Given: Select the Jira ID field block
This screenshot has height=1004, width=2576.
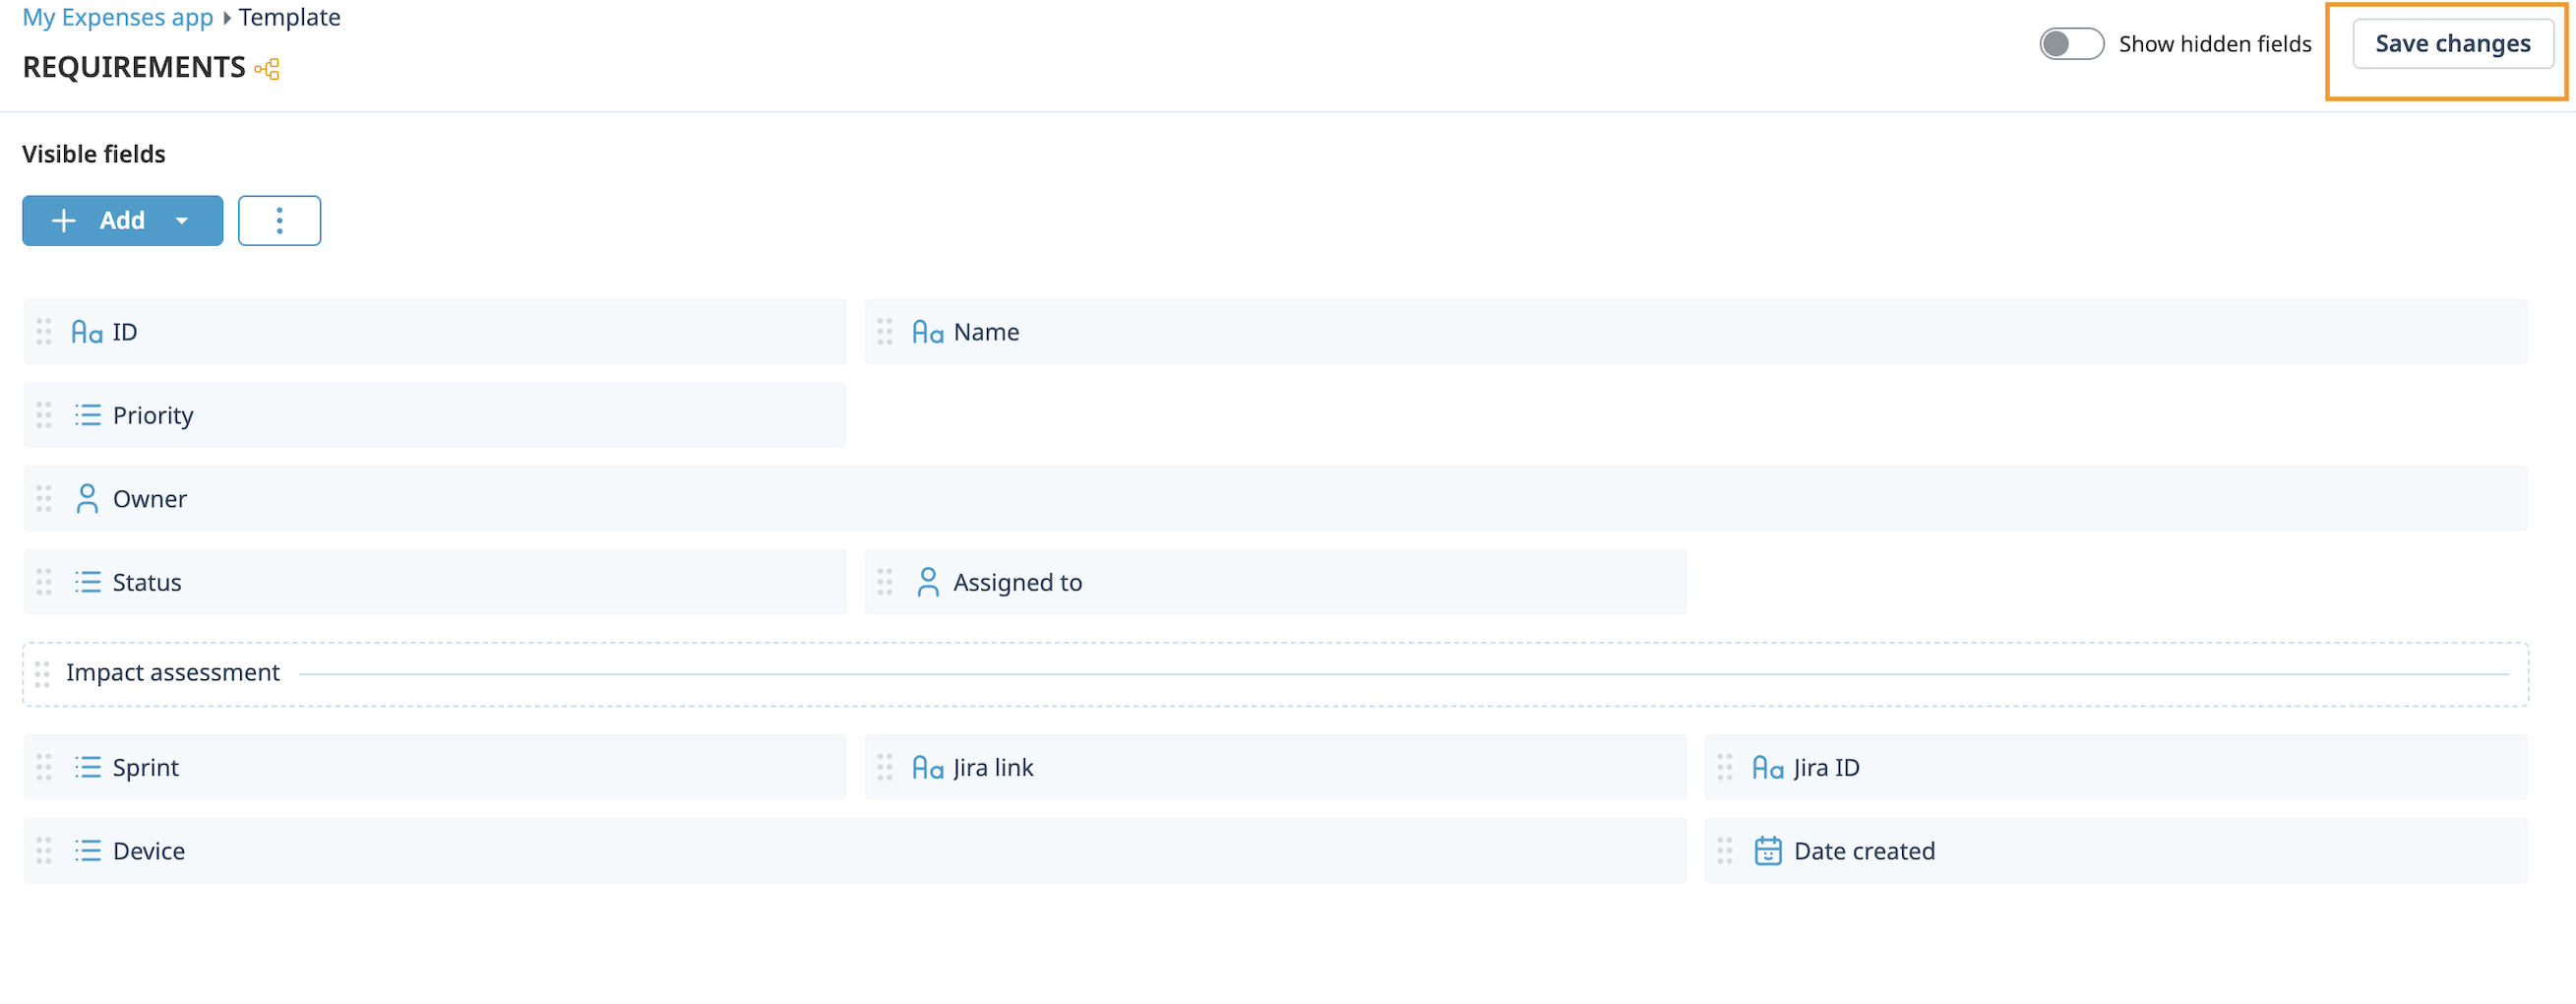Looking at the screenshot, I should pyautogui.click(x=2115, y=768).
